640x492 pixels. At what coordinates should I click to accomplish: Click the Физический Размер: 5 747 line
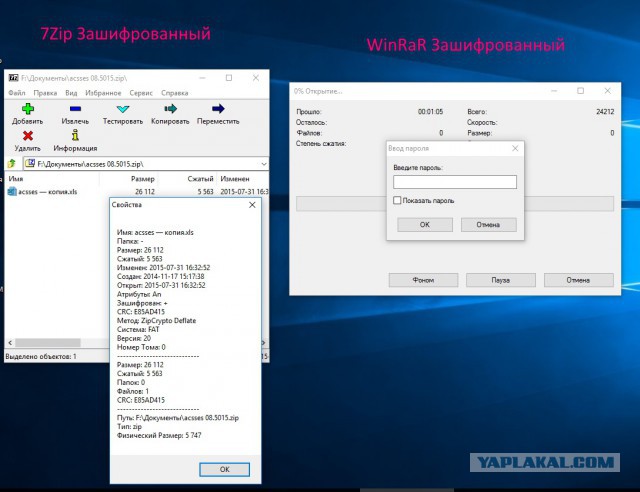coord(159,436)
